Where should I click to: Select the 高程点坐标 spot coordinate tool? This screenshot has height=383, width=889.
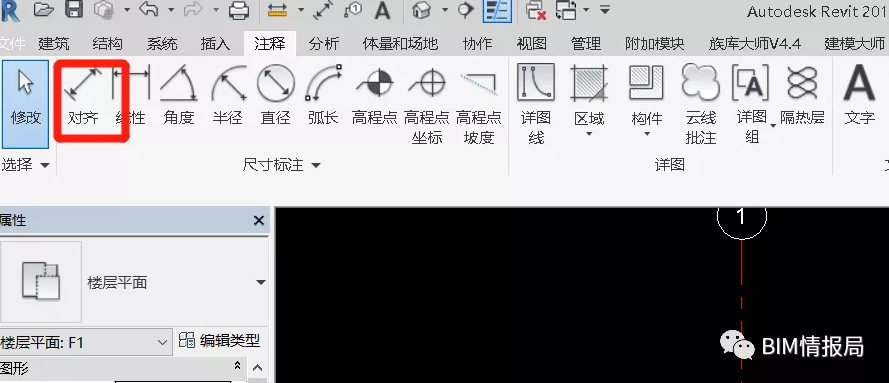tap(427, 105)
